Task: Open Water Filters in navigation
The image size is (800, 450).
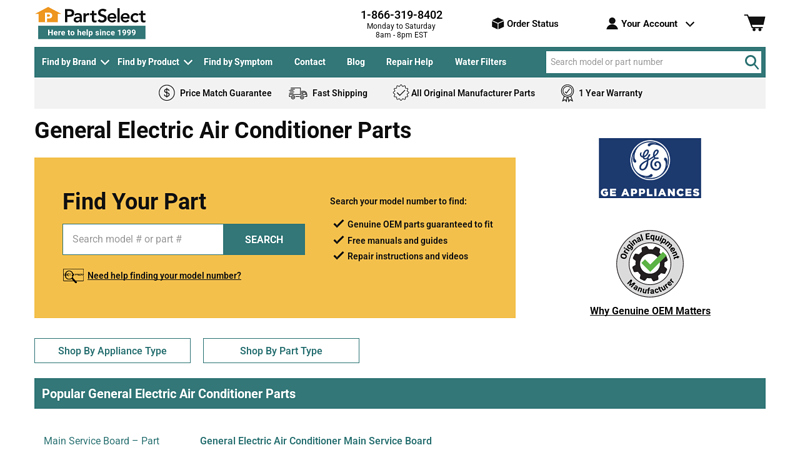Action: [x=481, y=62]
